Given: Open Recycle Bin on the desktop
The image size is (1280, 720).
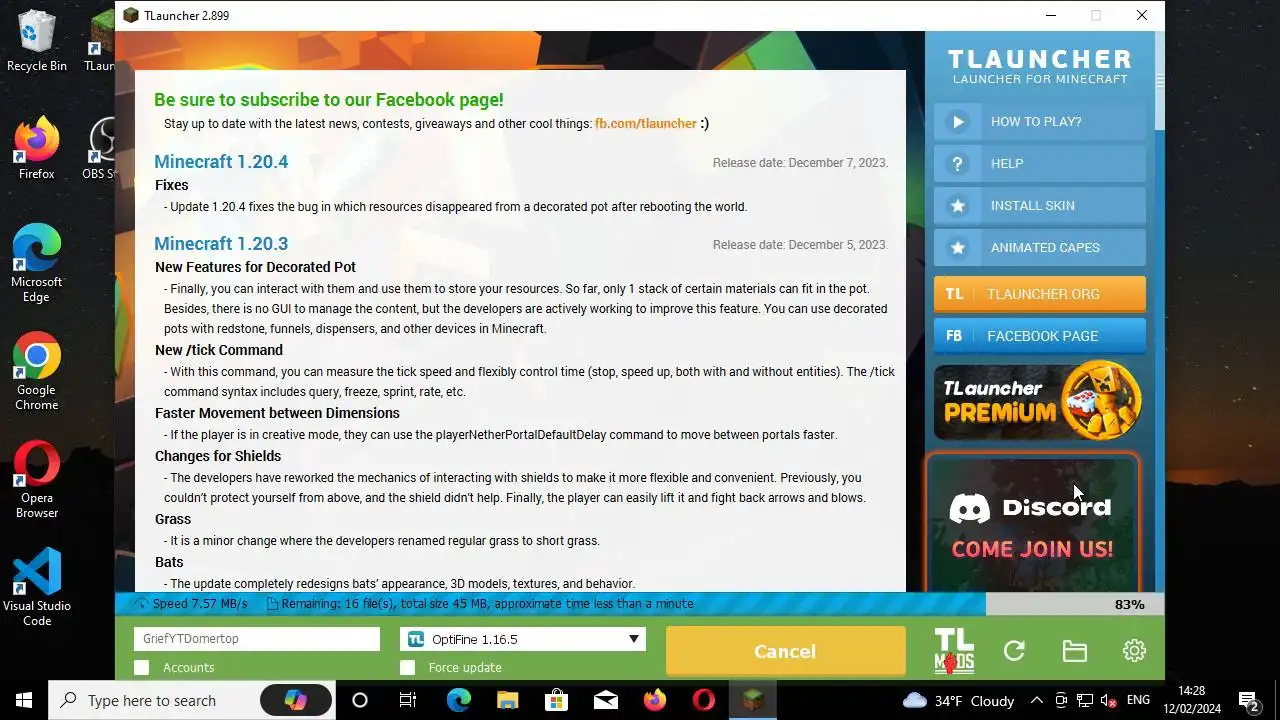Looking at the screenshot, I should (x=37, y=42).
